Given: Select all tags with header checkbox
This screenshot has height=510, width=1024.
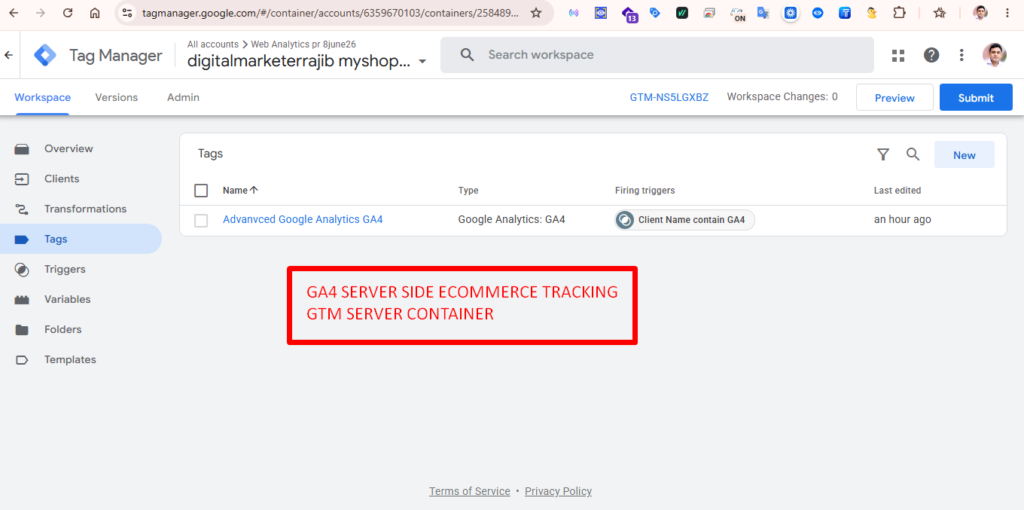Looking at the screenshot, I should coord(201,191).
